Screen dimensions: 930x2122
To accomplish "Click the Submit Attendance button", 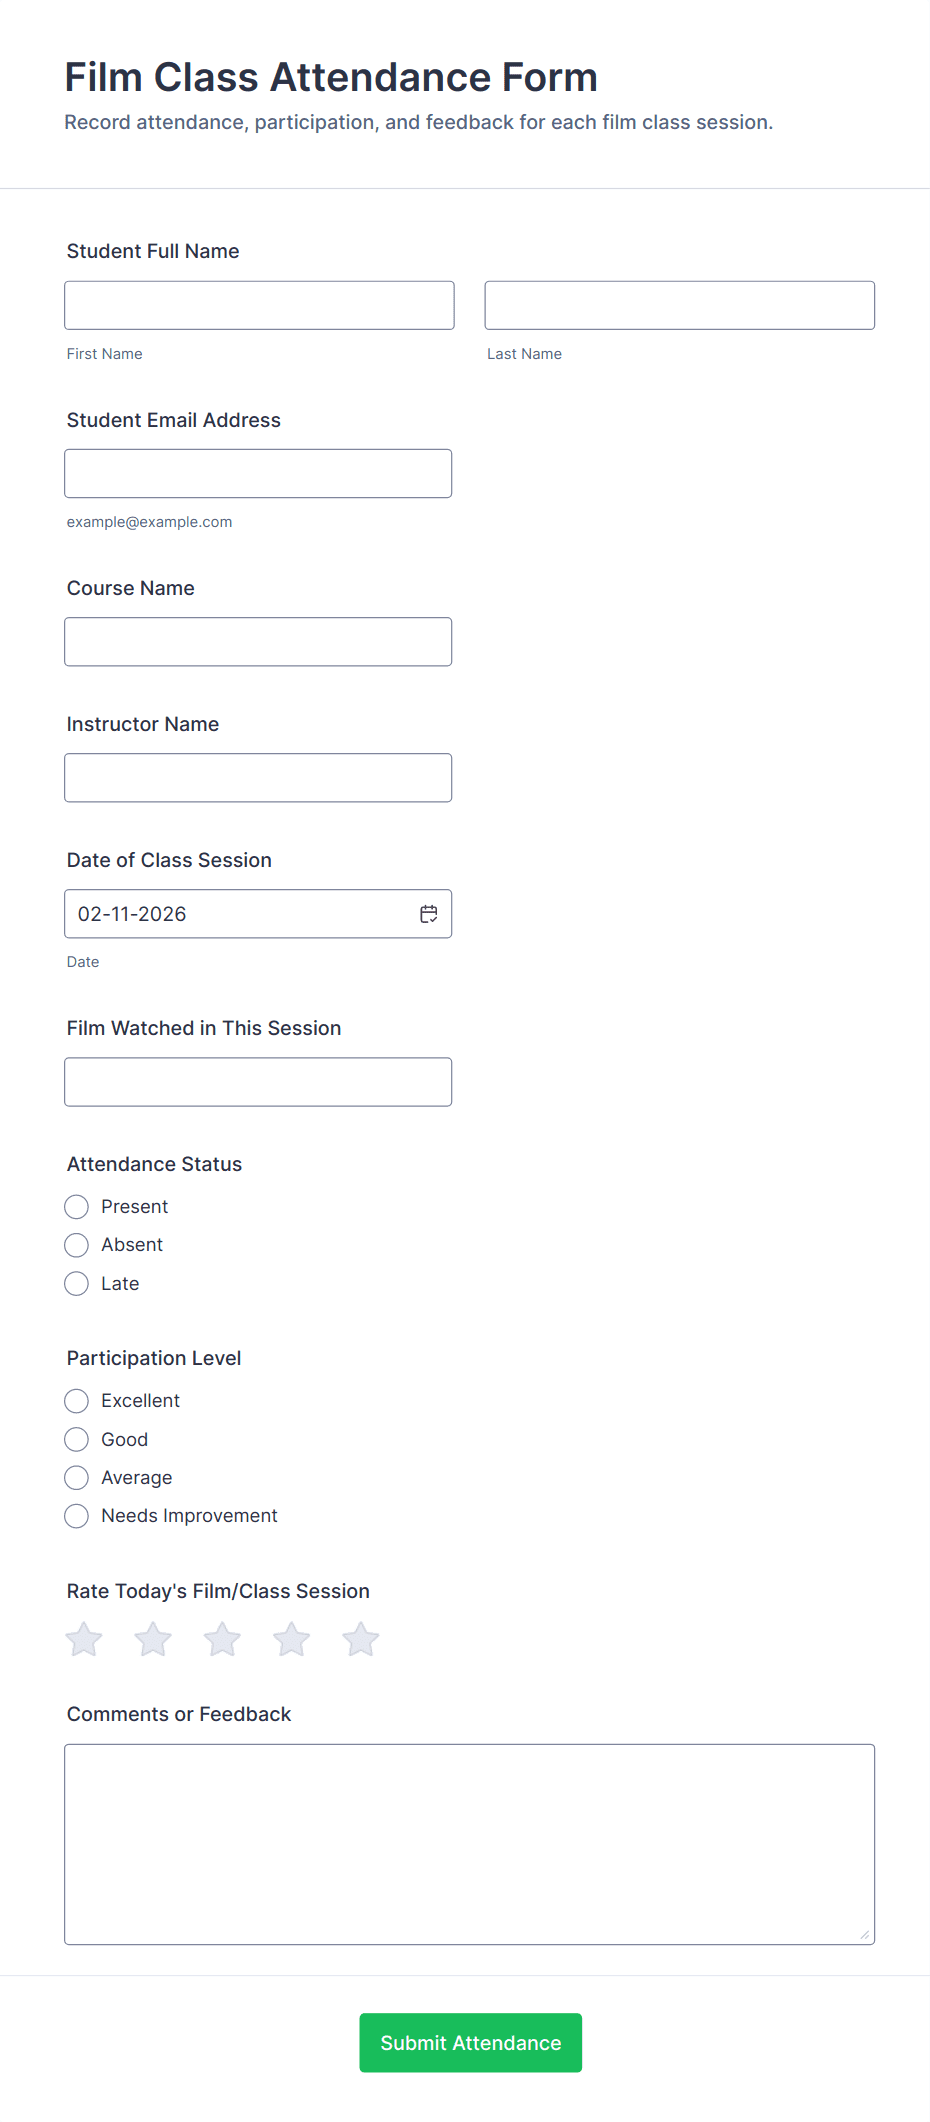I will click(470, 2043).
